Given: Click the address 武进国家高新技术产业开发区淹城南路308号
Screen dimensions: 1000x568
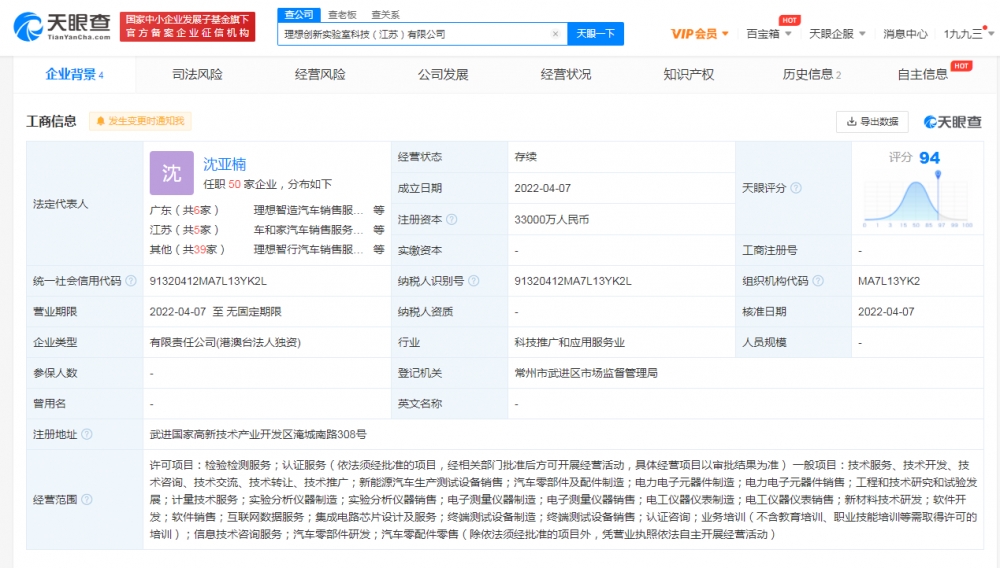Looking at the screenshot, I should pos(258,434).
